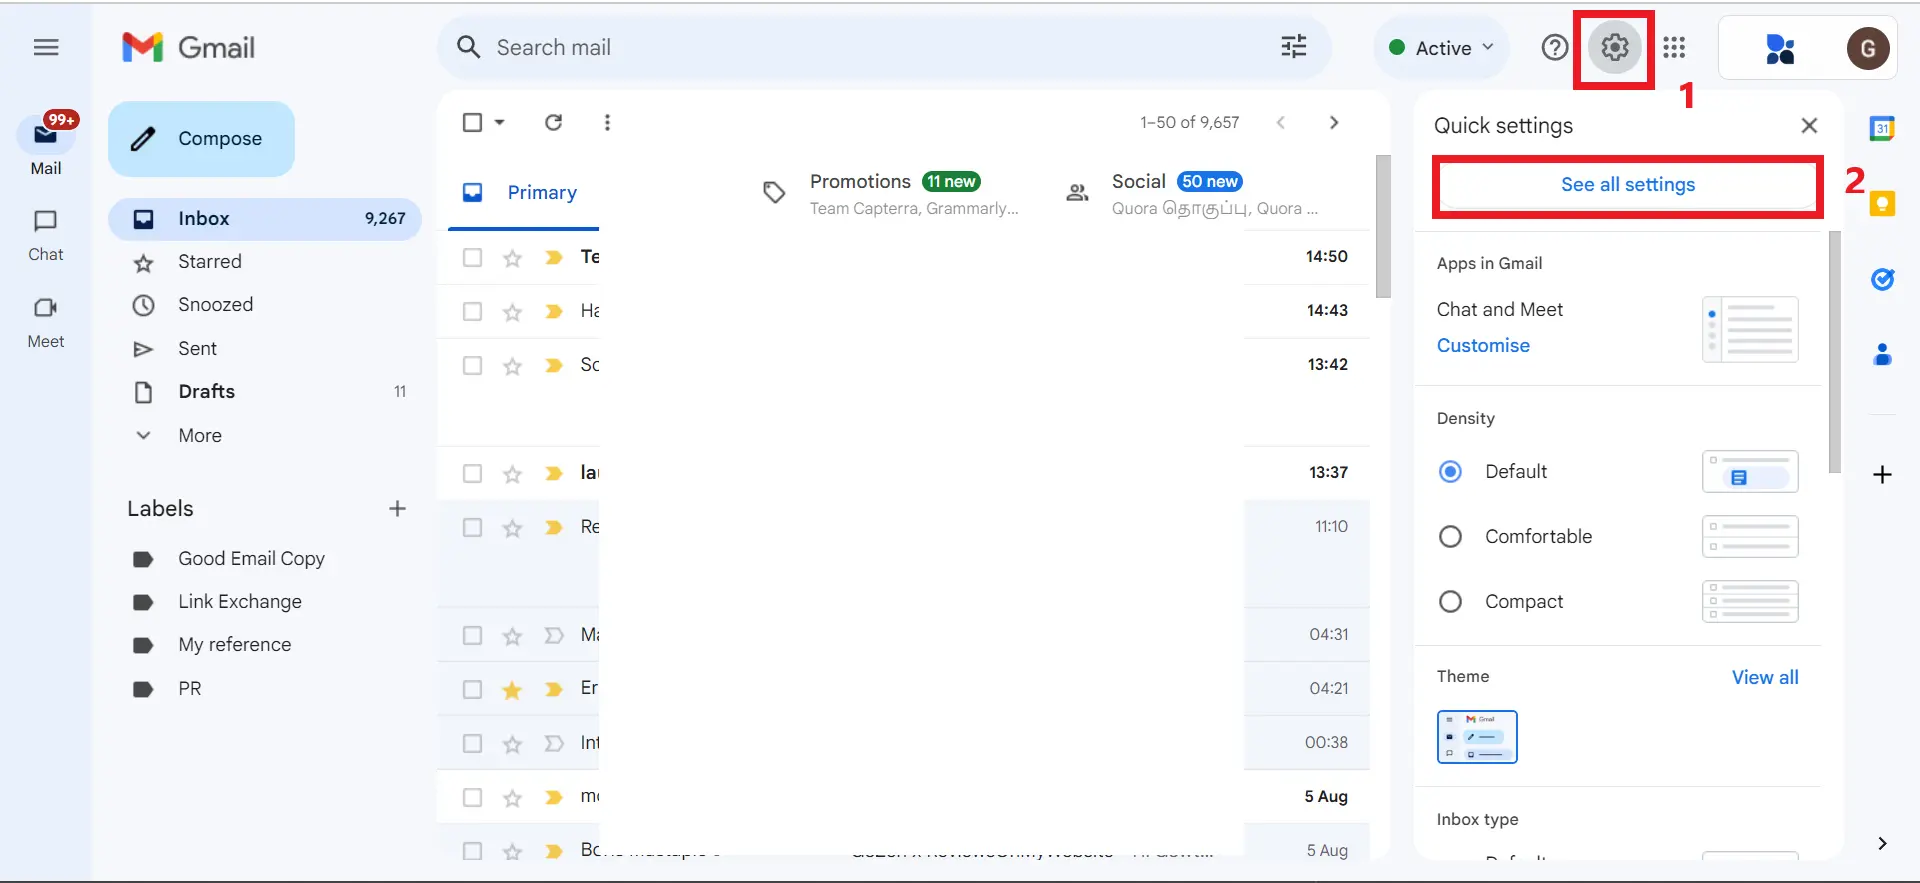Star the 14:43 email

click(512, 312)
